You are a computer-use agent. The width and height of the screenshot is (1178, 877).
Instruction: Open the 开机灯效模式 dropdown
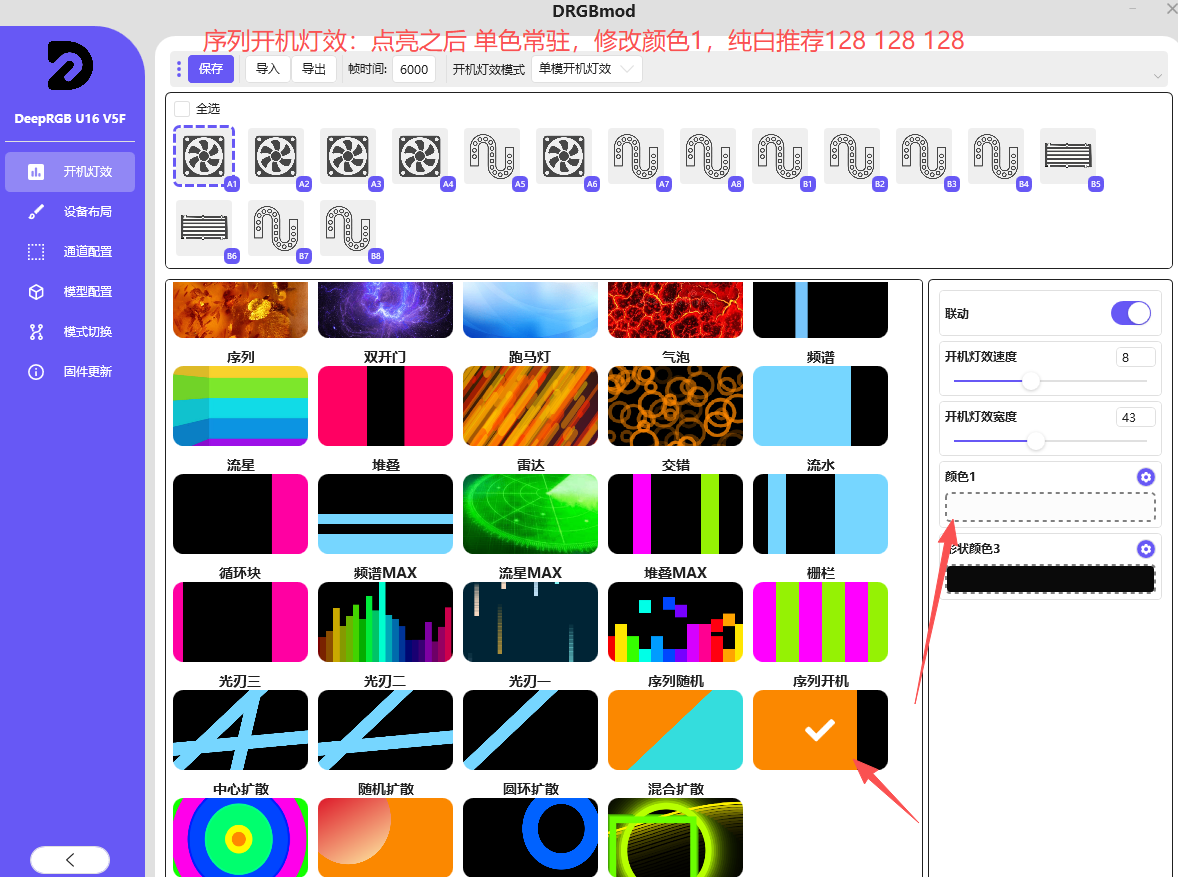coord(586,69)
